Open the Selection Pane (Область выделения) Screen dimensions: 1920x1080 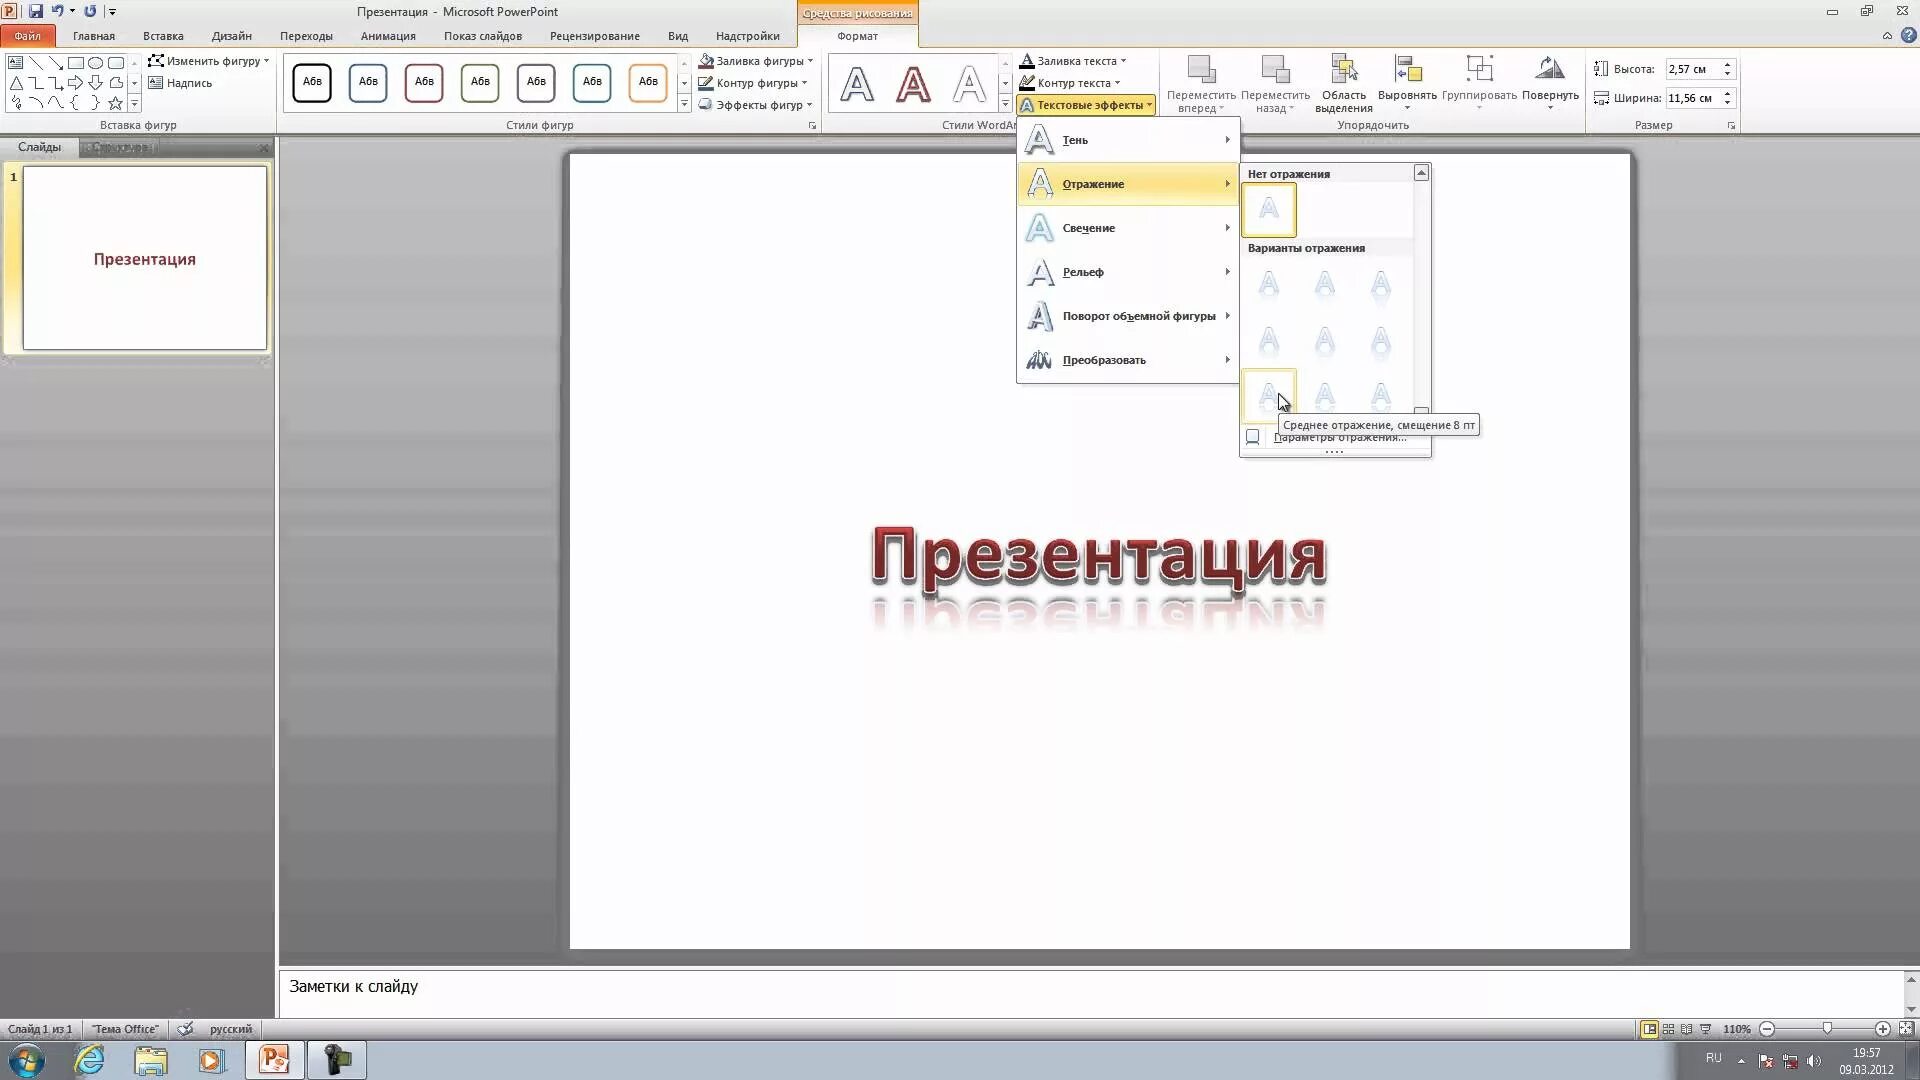1343,71
